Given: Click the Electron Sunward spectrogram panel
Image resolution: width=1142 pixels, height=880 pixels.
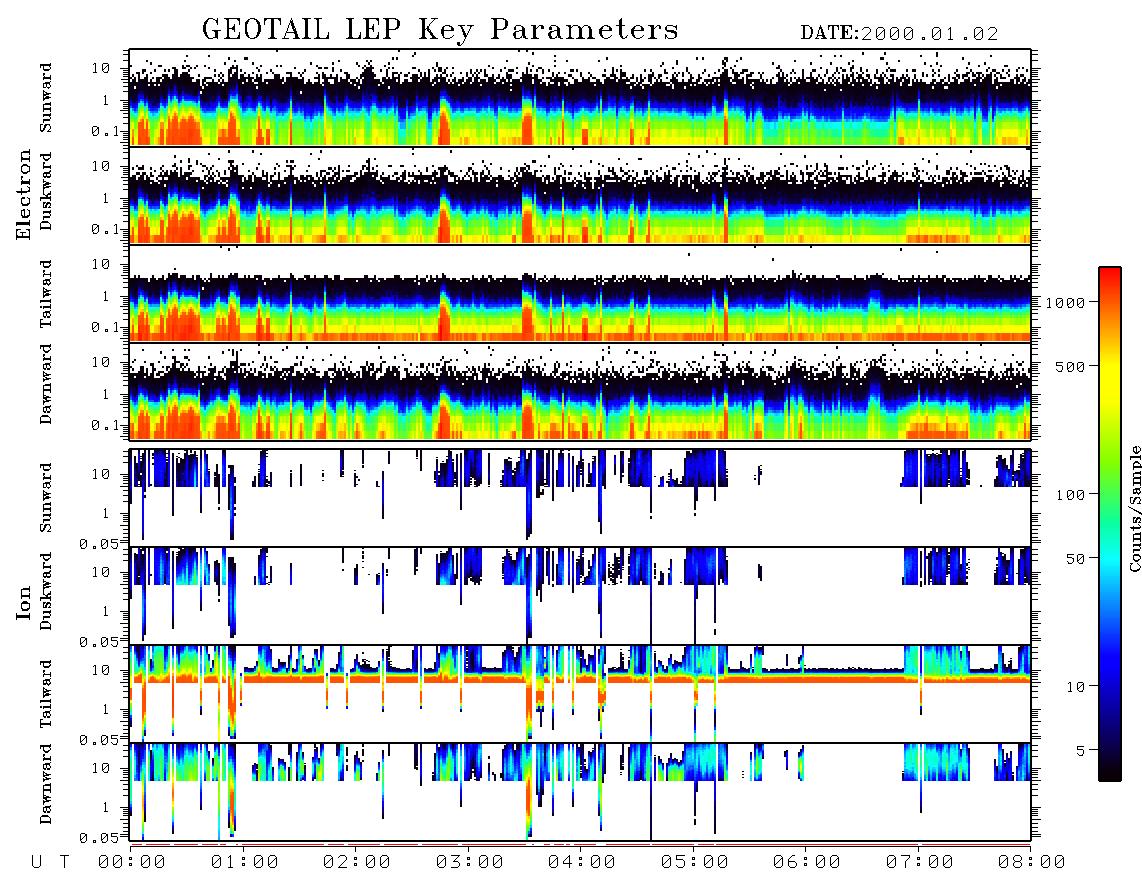Looking at the screenshot, I should (580, 98).
